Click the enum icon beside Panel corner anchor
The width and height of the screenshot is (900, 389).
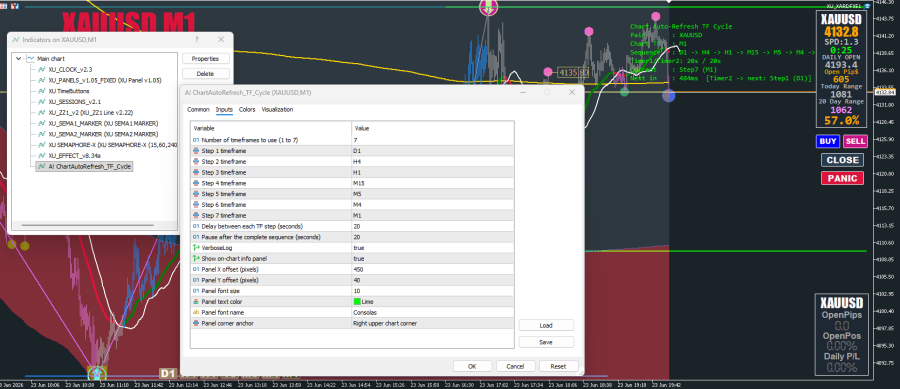tap(196, 323)
